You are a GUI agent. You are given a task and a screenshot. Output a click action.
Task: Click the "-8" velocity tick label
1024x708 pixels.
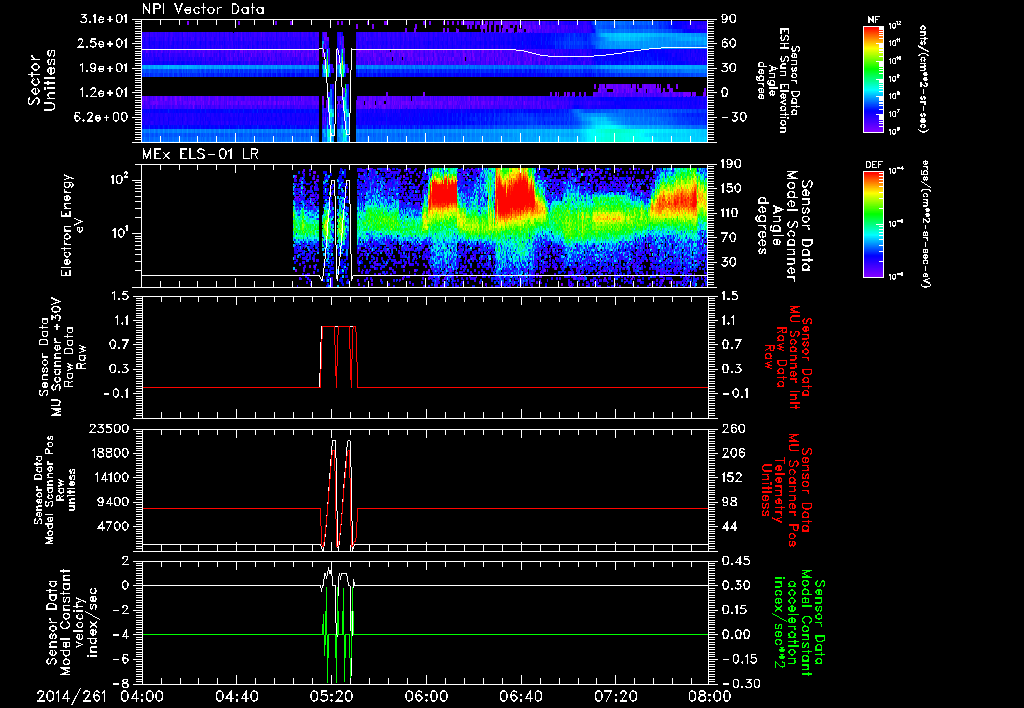(x=121, y=683)
